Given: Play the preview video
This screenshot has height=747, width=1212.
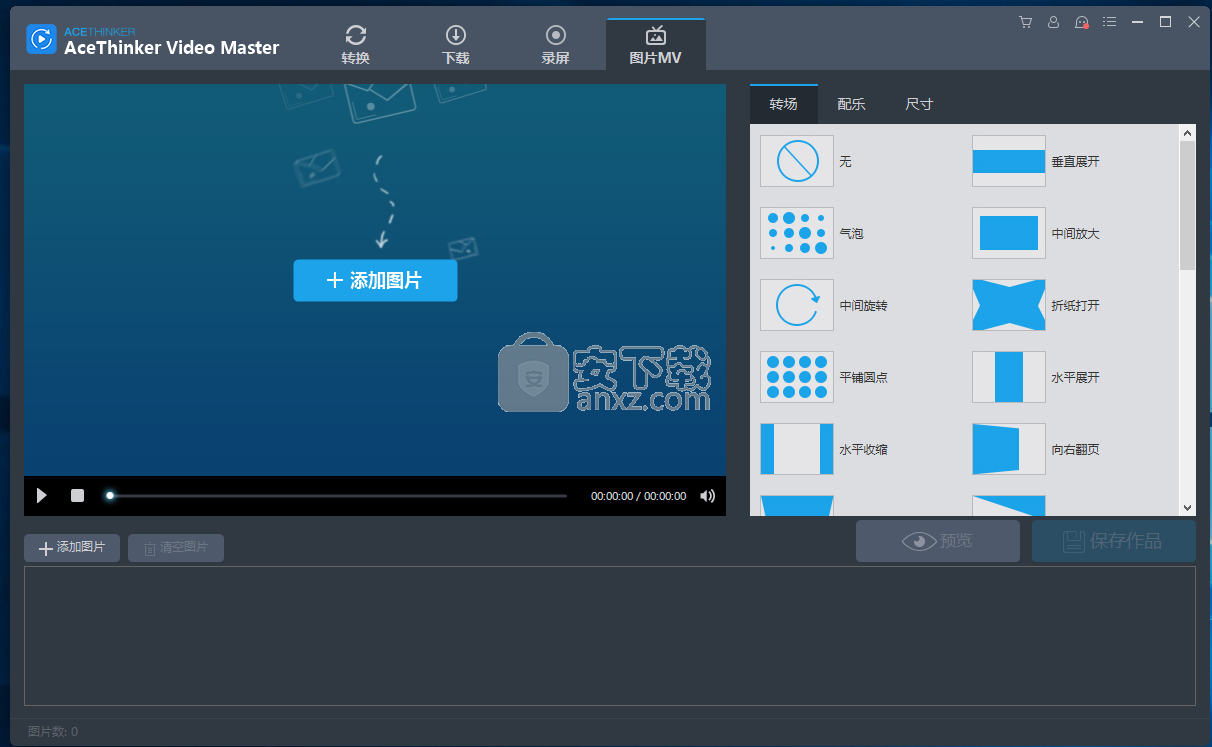Looking at the screenshot, I should 41,495.
